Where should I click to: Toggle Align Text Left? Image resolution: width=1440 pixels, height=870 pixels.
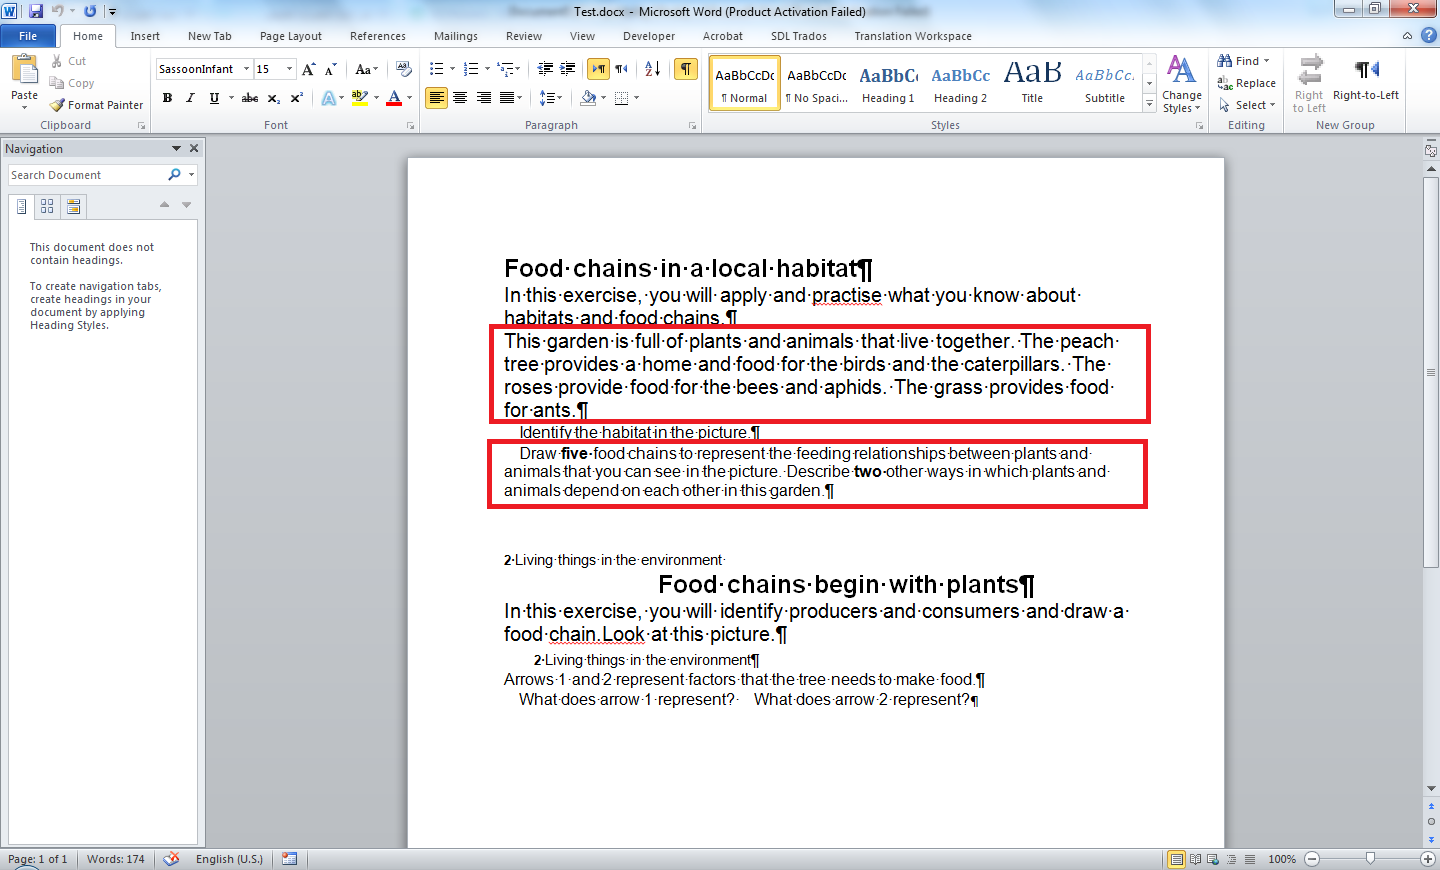point(436,98)
